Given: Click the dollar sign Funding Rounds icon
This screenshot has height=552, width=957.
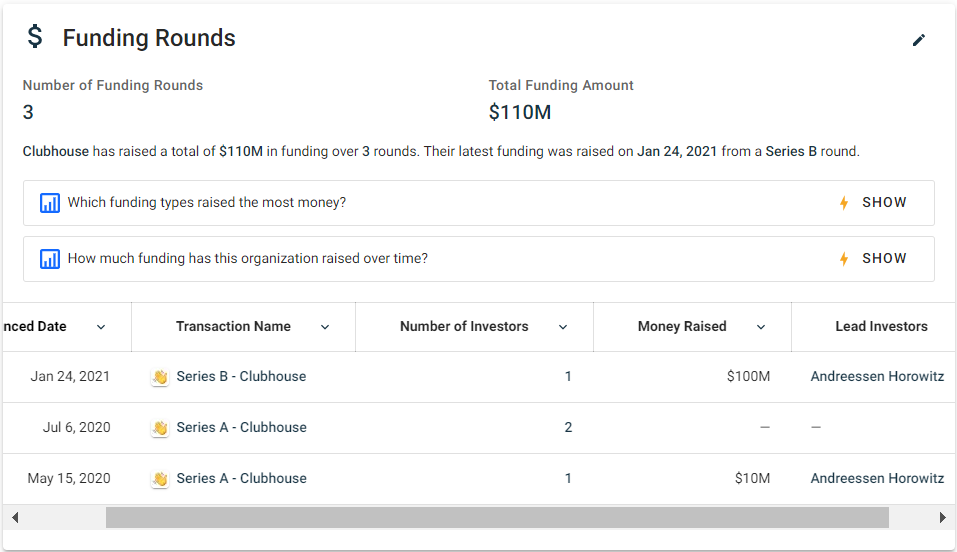Looking at the screenshot, I should [35, 38].
